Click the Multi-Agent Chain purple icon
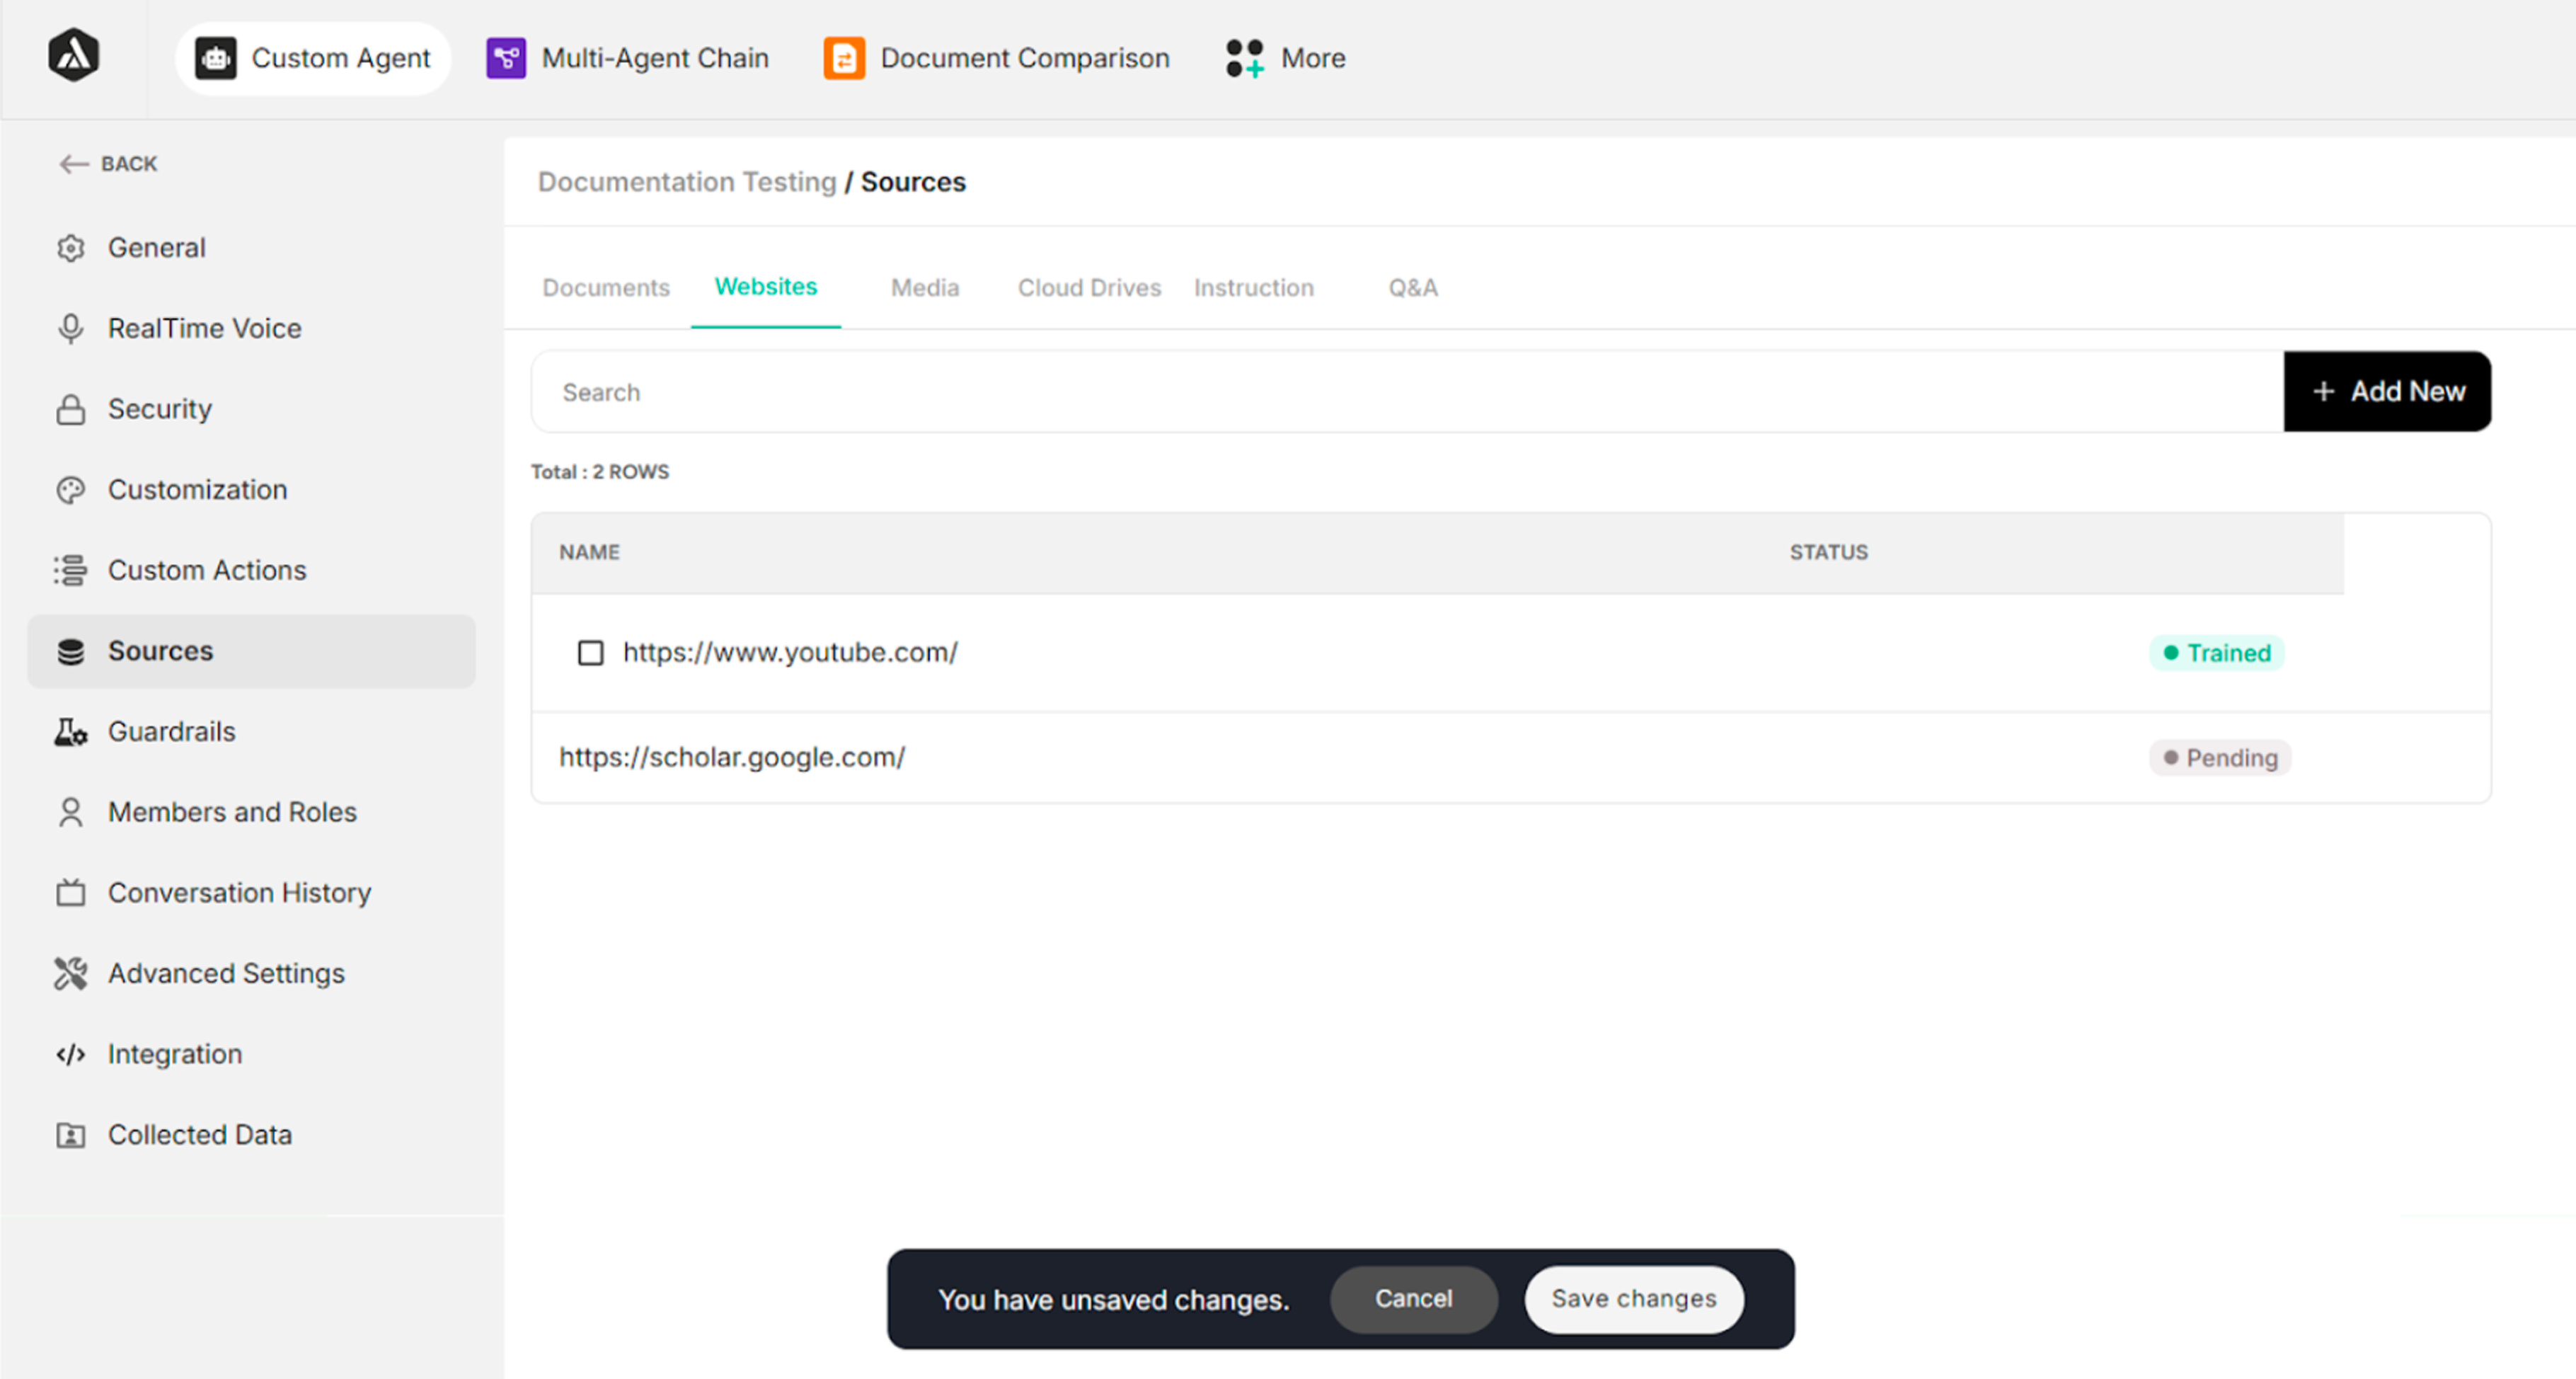Viewport: 2576px width, 1379px height. tap(506, 58)
